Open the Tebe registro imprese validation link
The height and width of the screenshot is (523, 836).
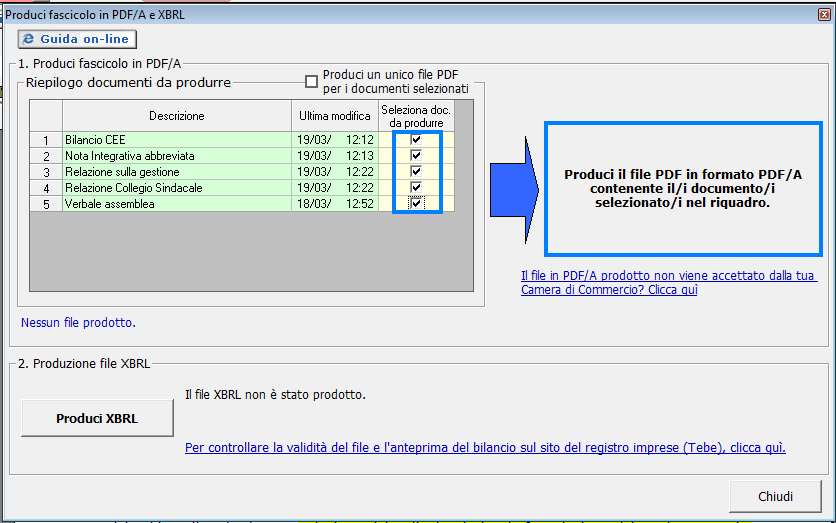point(485,448)
